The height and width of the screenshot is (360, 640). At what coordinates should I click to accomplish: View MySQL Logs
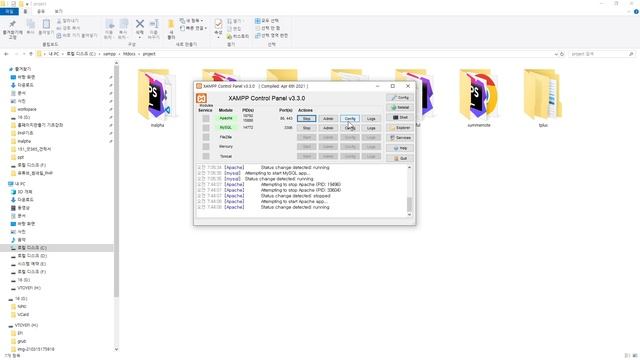(x=371, y=128)
